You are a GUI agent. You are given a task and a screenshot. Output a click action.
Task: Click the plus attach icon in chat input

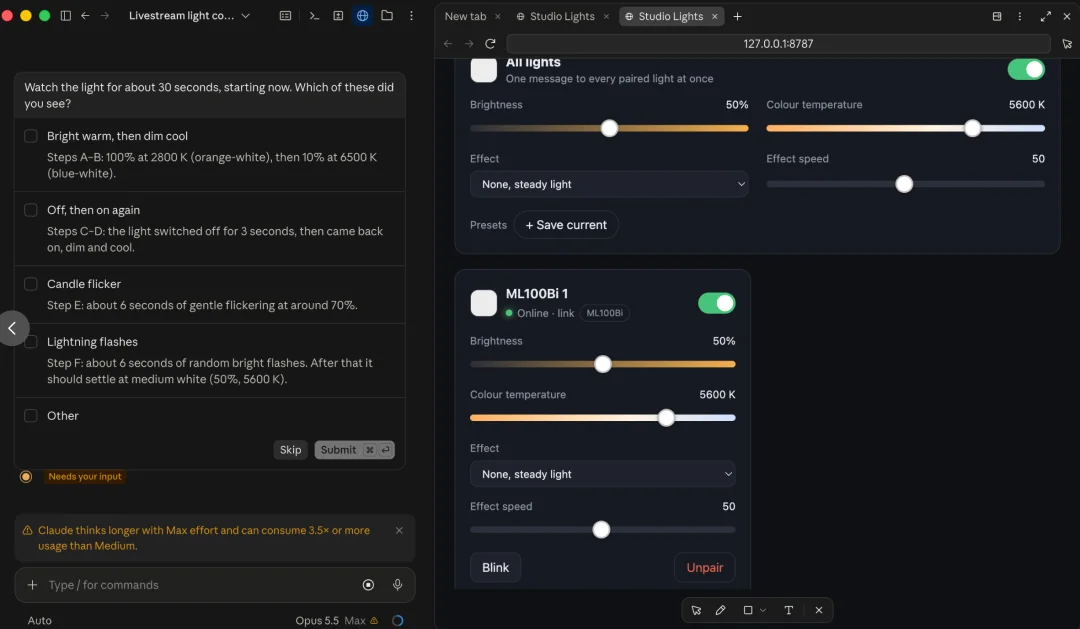click(32, 584)
